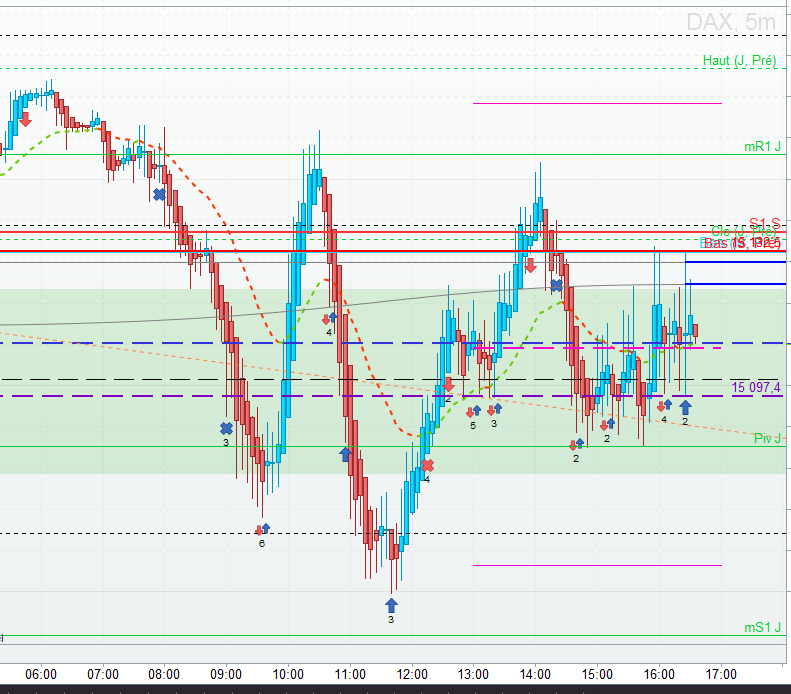Click the arrow pair signal labeled 5
Screen dimensions: 791x694
point(473,412)
